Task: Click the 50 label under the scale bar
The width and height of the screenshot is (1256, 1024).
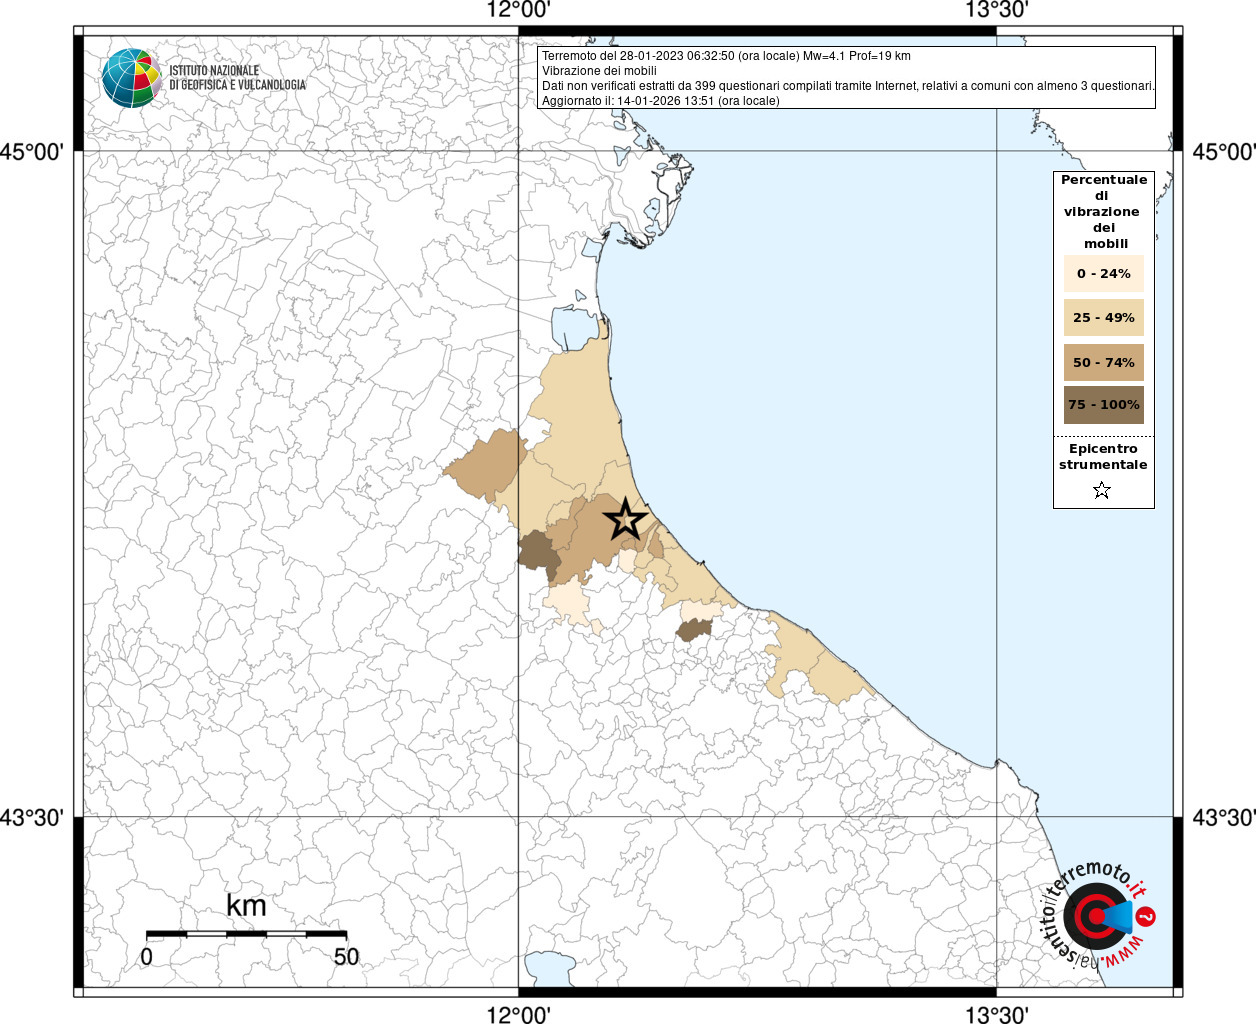Action: pyautogui.click(x=346, y=957)
